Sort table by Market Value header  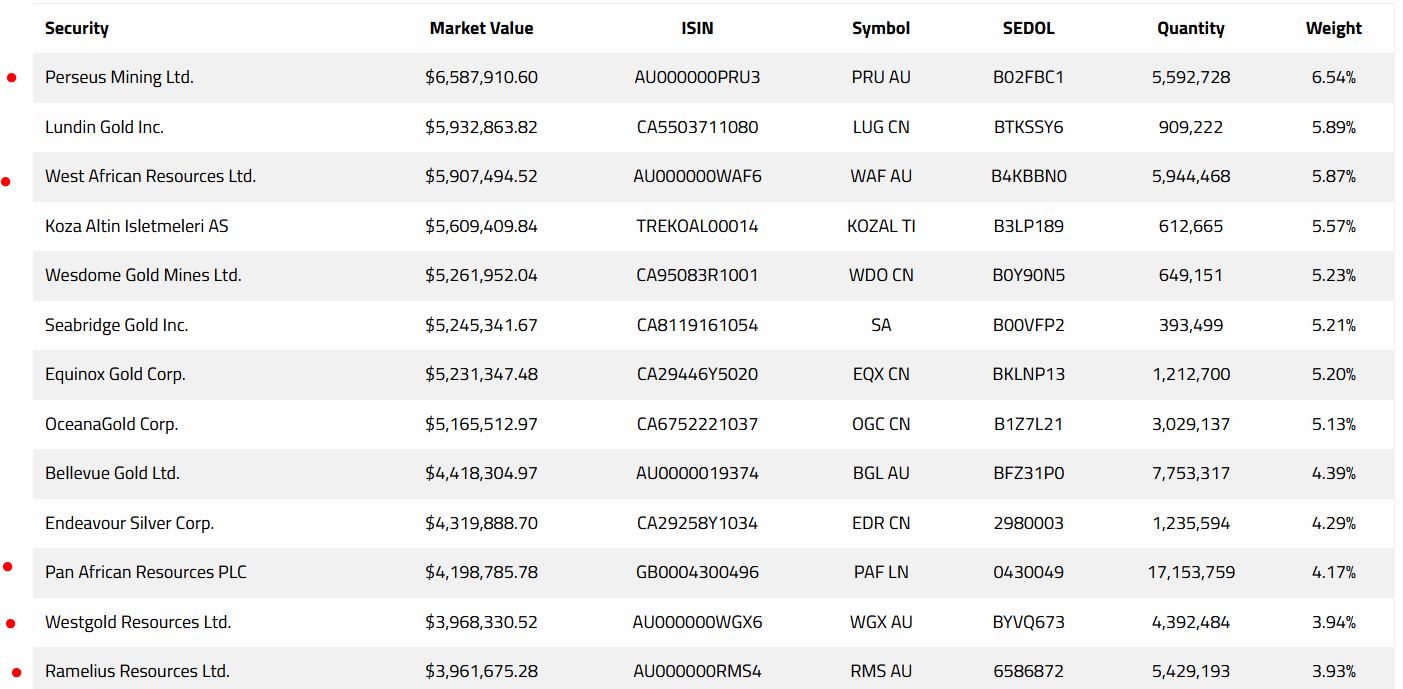(481, 28)
